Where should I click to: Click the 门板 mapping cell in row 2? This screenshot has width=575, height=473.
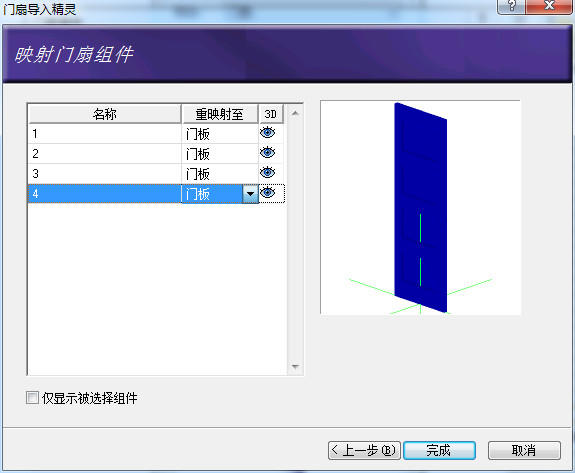coord(220,154)
